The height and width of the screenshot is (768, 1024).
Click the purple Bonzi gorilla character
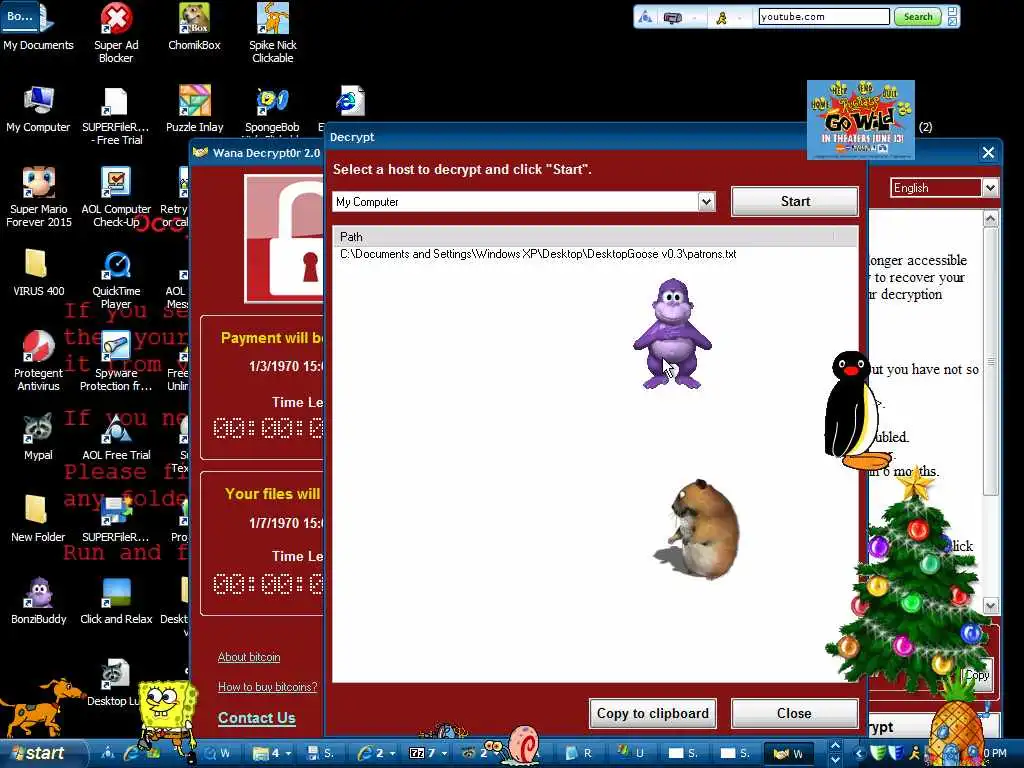672,334
